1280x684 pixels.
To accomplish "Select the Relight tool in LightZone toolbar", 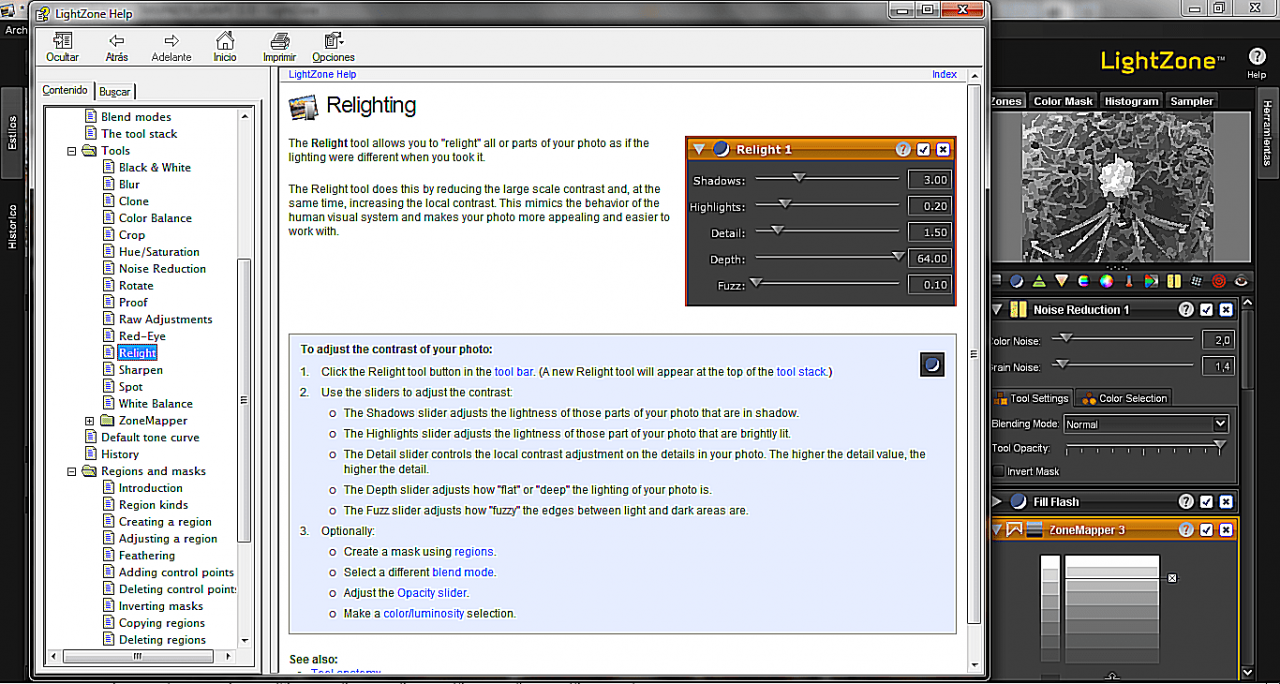I will point(1016,281).
